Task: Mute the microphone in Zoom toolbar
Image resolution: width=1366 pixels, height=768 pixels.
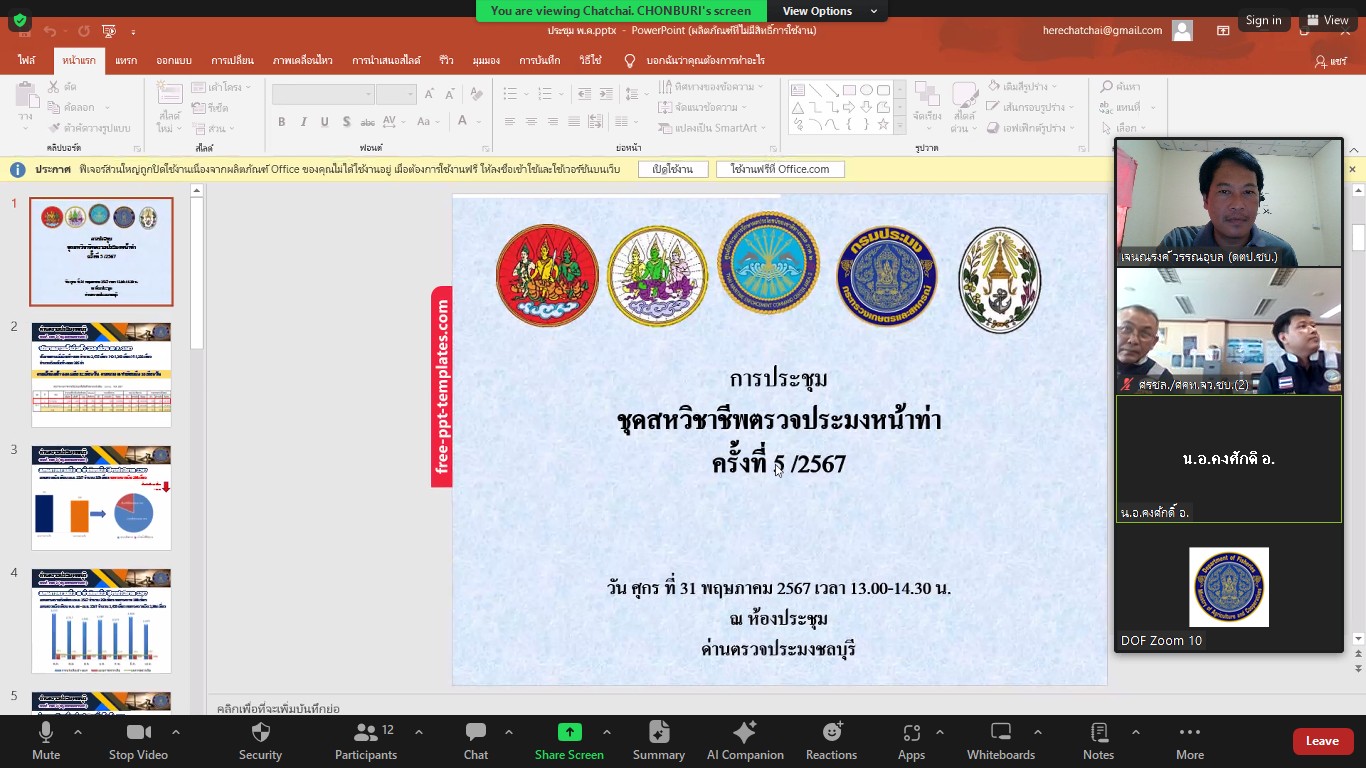Action: tap(46, 741)
